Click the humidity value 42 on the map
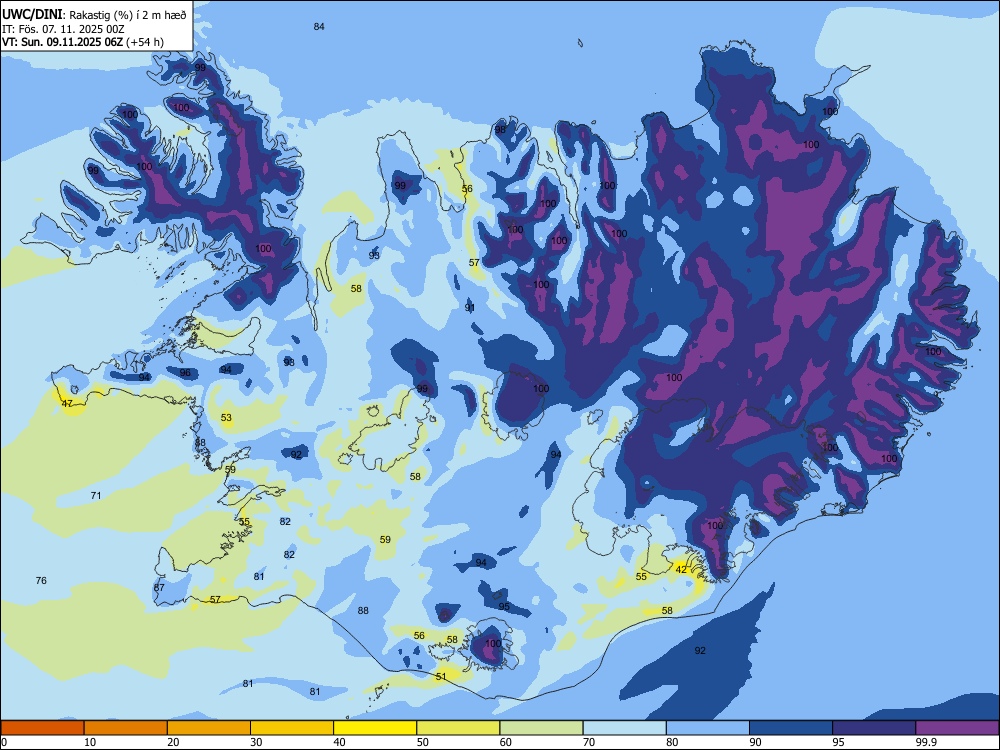Viewport: 1000px width, 750px height. pos(681,570)
